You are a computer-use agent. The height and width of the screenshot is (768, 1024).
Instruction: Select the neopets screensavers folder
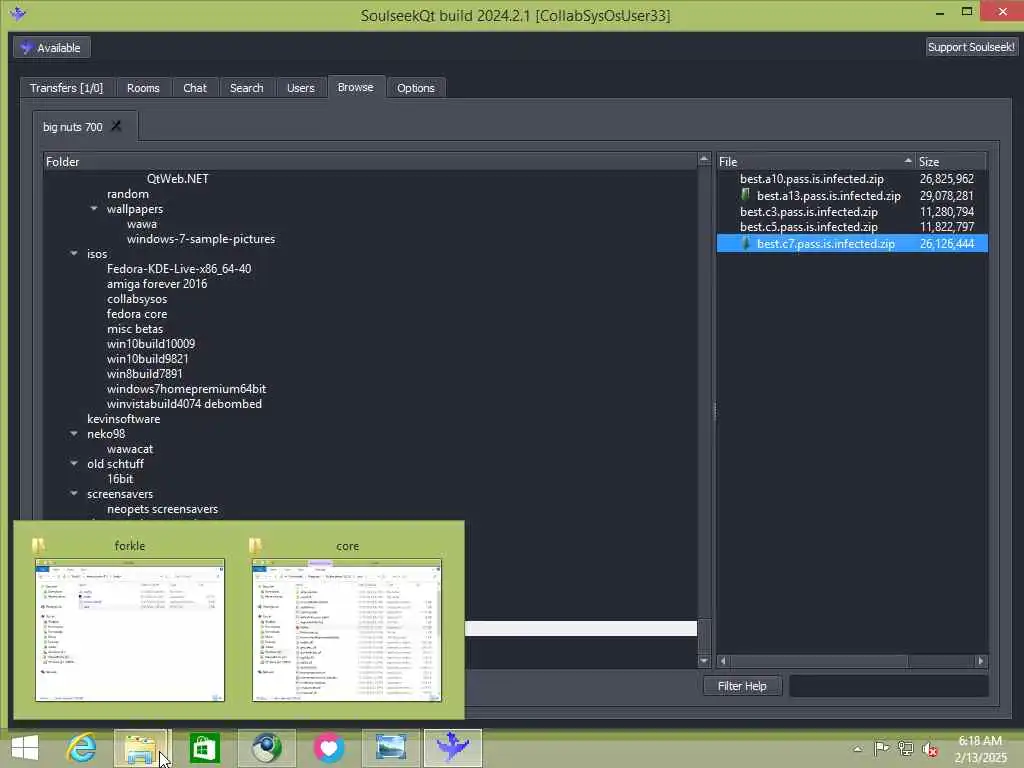tap(163, 509)
